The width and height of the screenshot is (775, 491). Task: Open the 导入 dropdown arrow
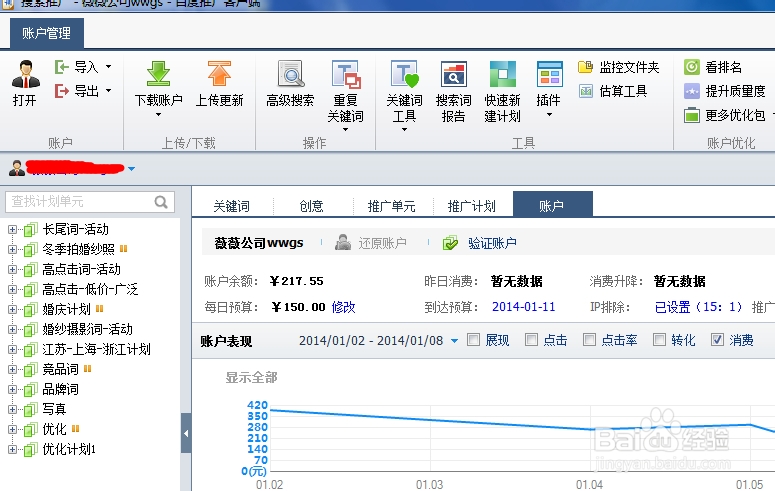point(108,66)
